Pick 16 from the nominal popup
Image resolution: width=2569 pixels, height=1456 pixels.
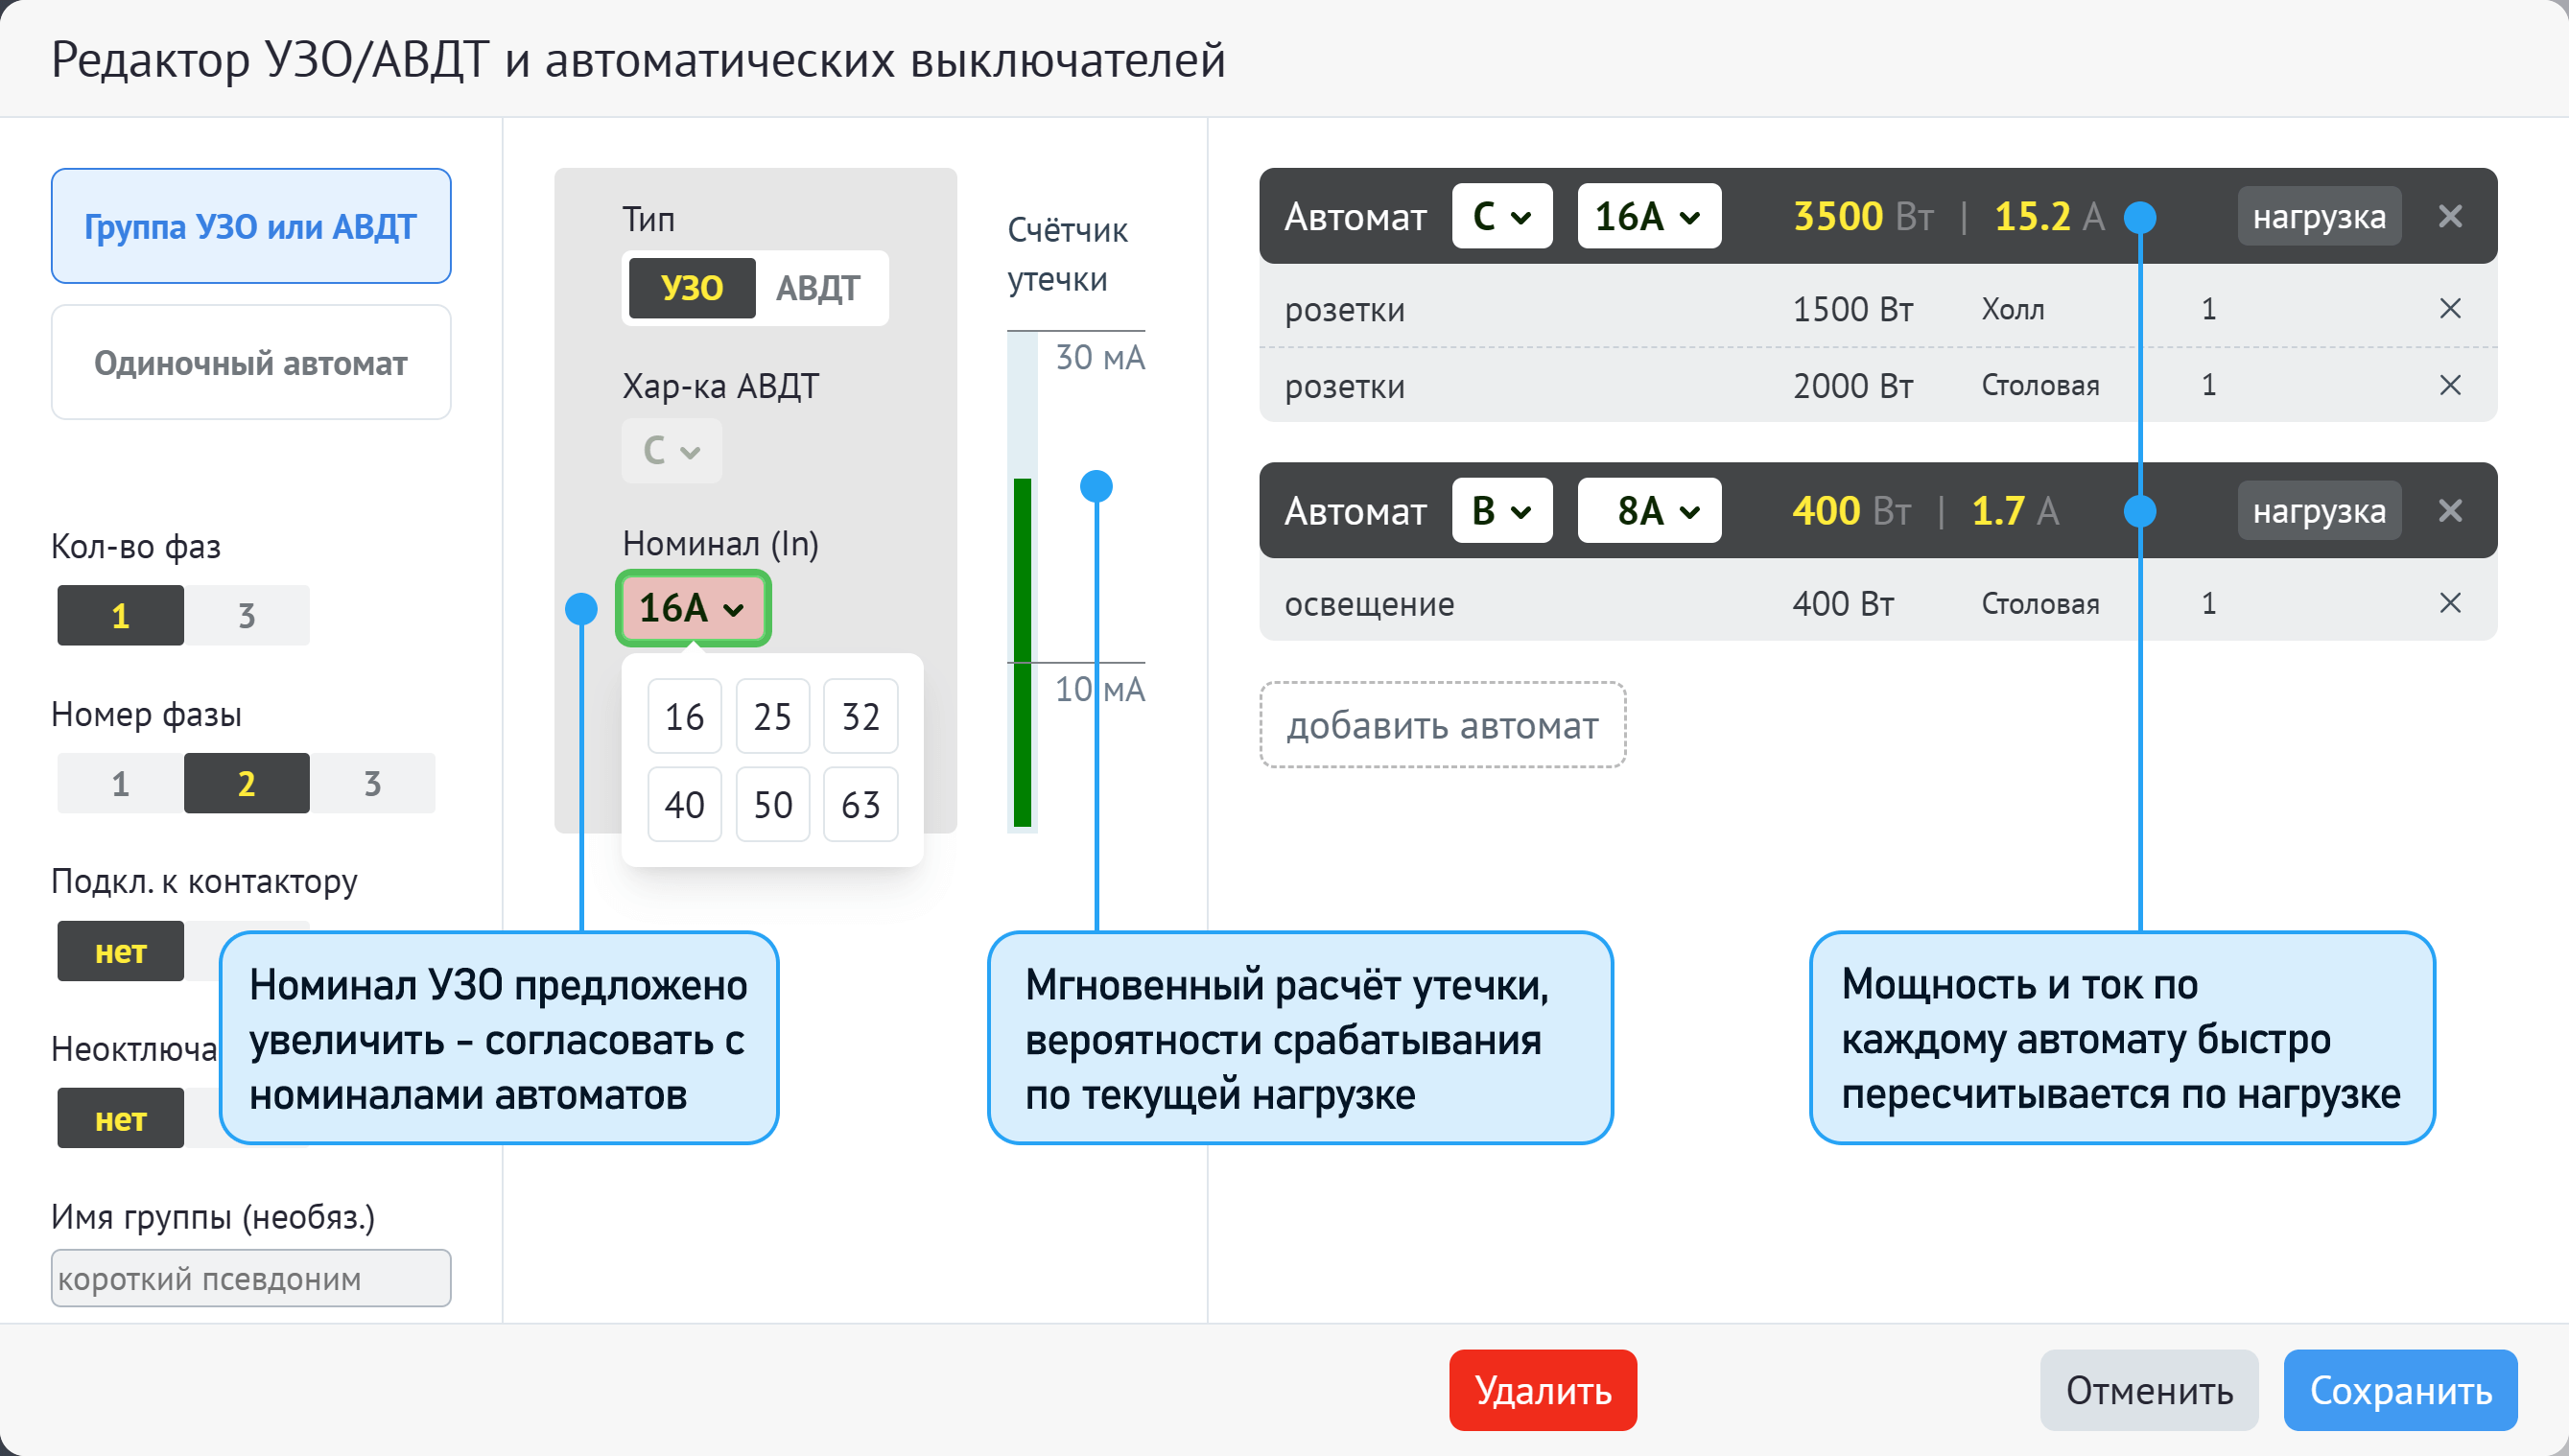pos(685,716)
